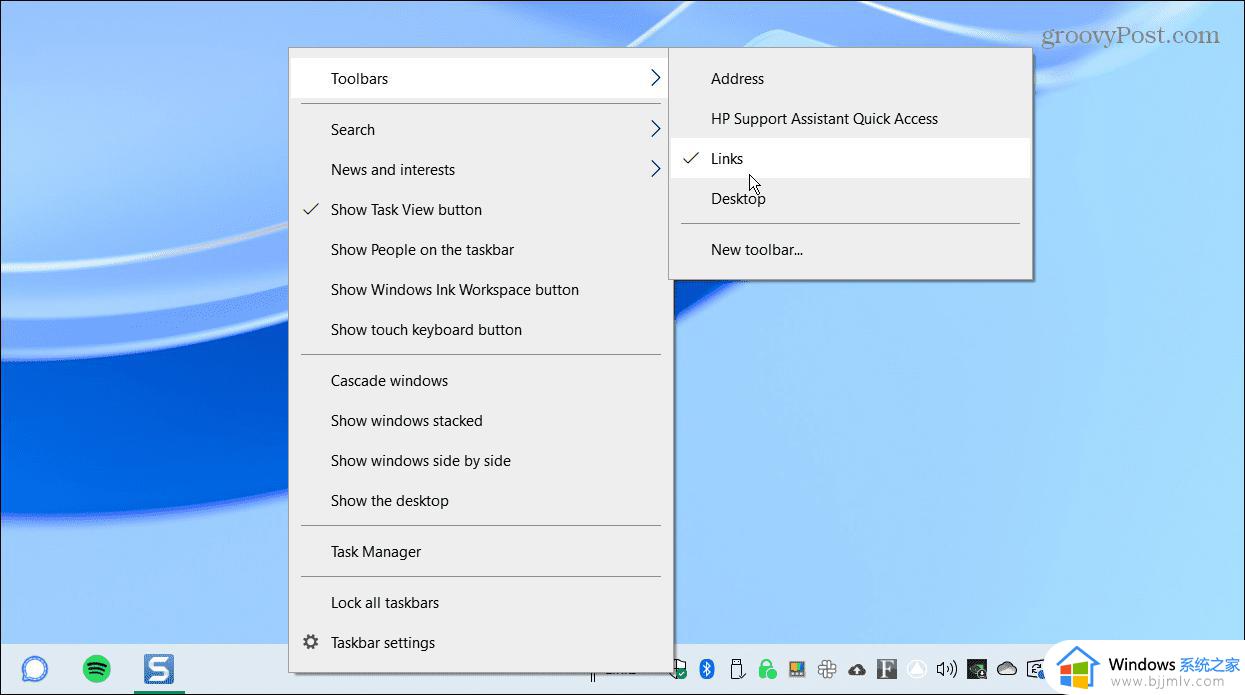
Task: Expand the Search submenu
Action: 481,130
